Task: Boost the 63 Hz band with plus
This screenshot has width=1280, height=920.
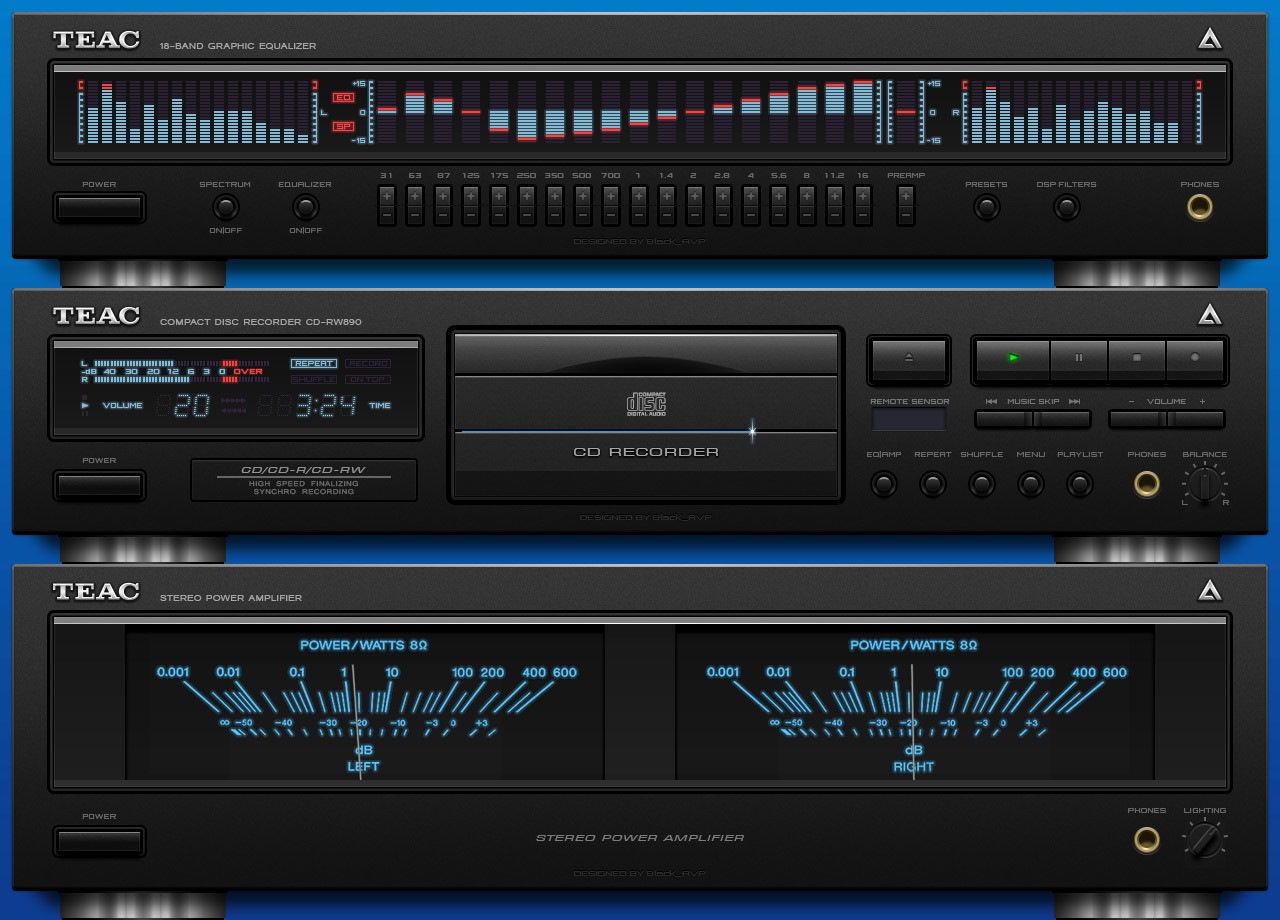Action: [x=414, y=195]
